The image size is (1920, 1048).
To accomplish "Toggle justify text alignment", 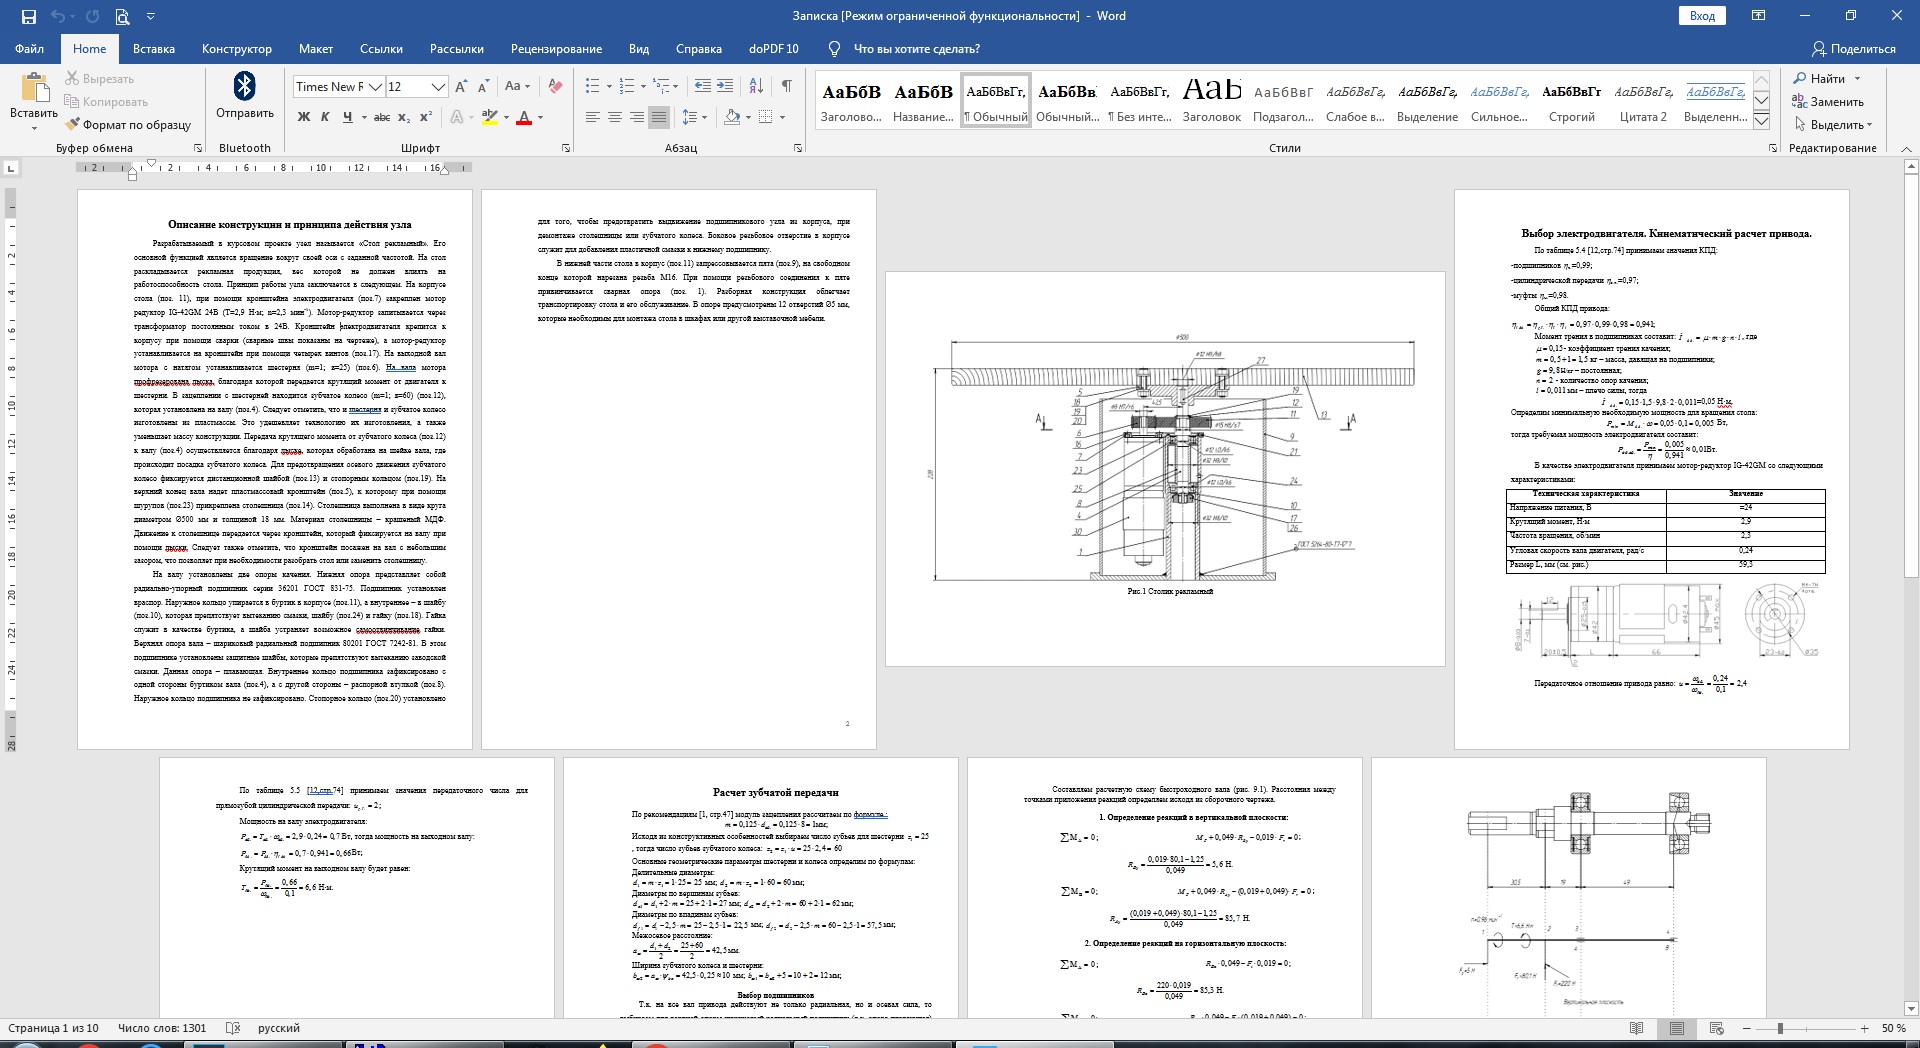I will pyautogui.click(x=658, y=117).
